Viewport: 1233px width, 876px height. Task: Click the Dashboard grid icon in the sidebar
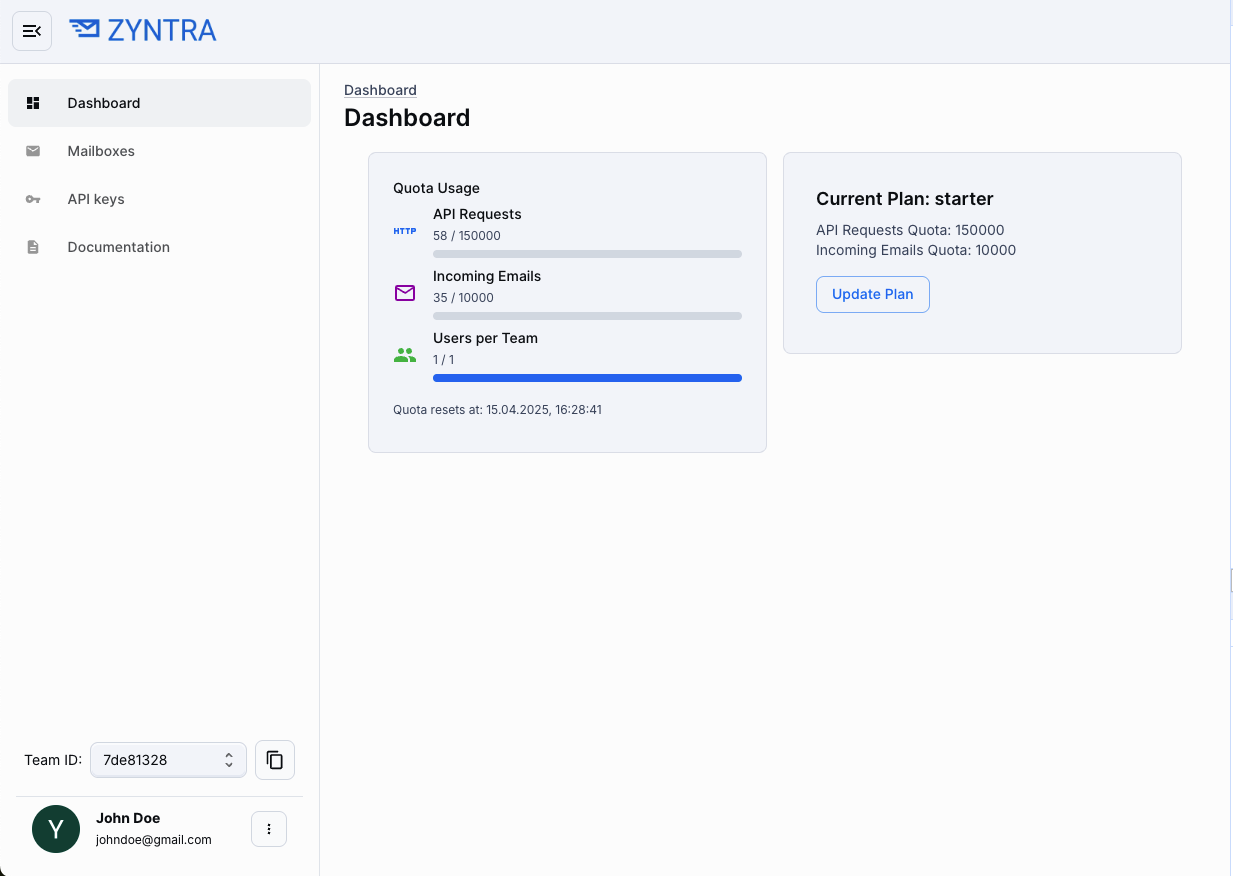tap(33, 103)
